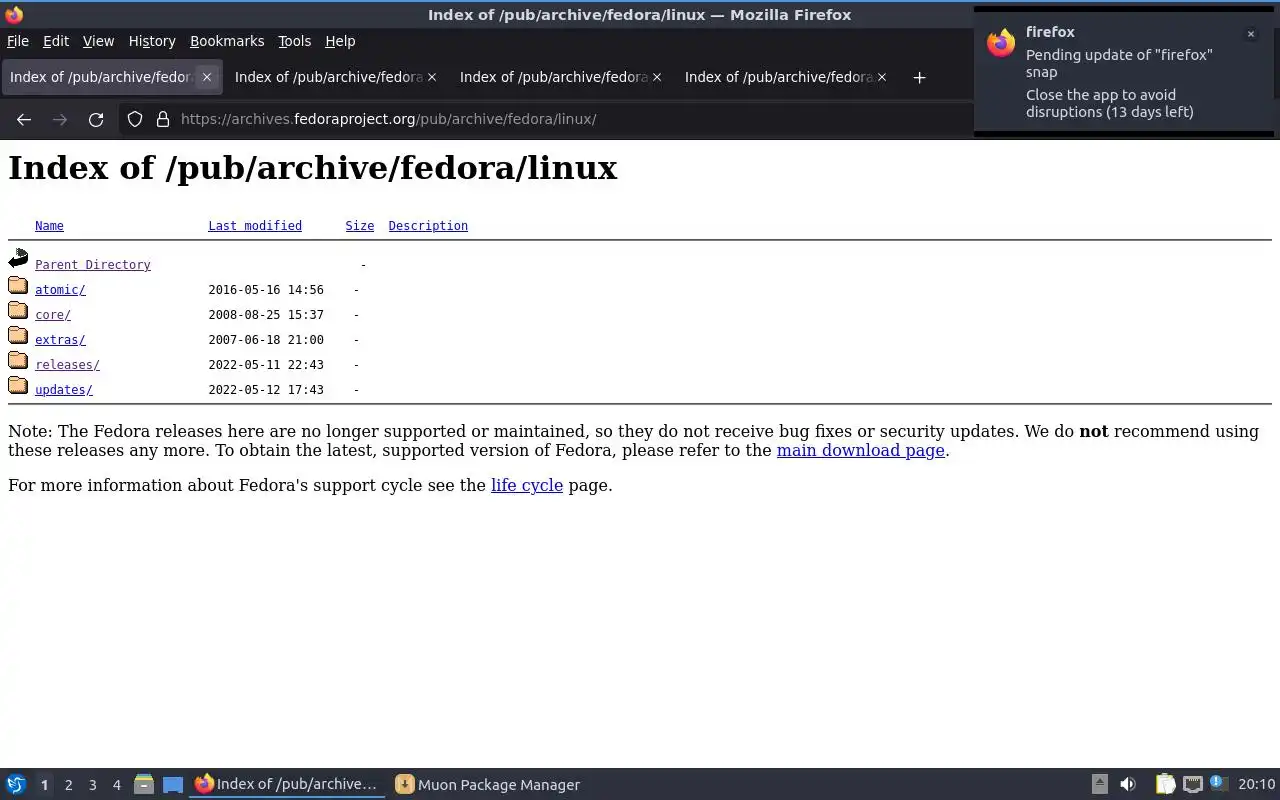Click the volume speaker tray icon
This screenshot has height=800, width=1280.
[x=1128, y=785]
